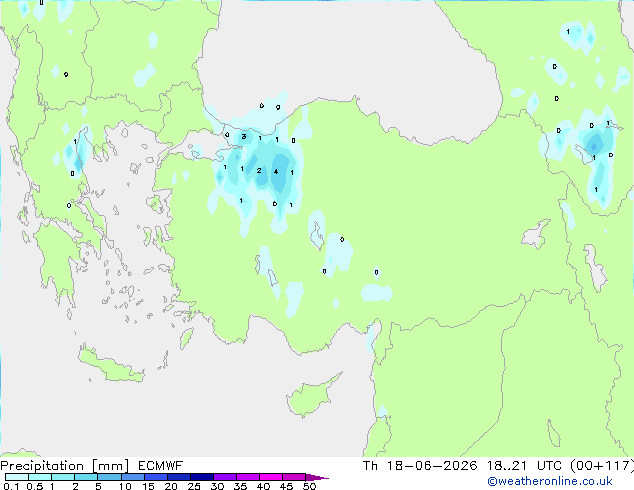Viewport: 634px width, 490px height.
Task: Click the '50' legend scale label
Action: (x=309, y=486)
